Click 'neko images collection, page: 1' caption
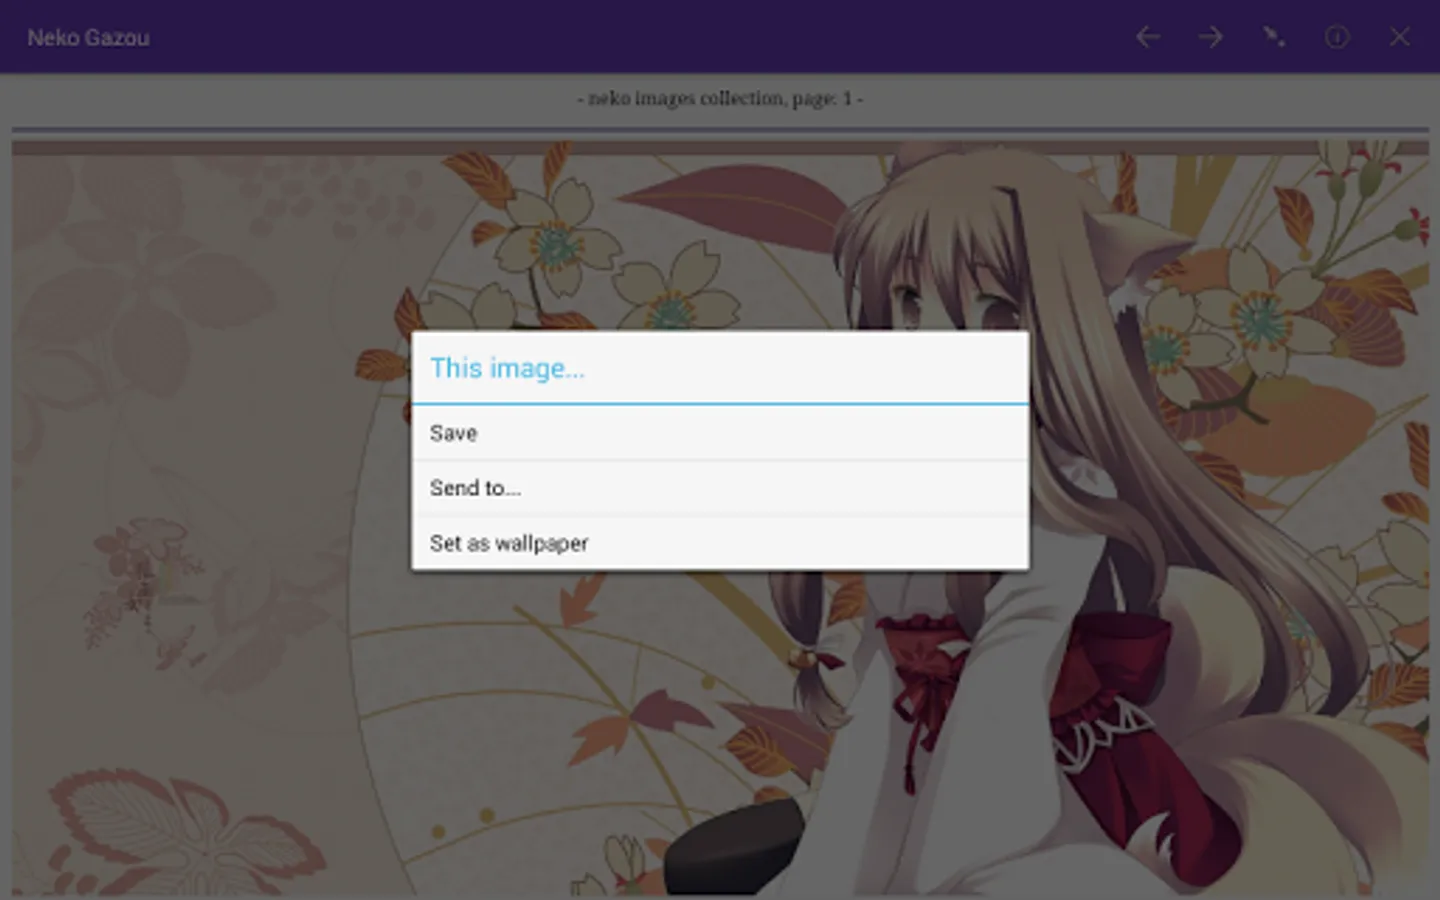The height and width of the screenshot is (900, 1440). 720,98
